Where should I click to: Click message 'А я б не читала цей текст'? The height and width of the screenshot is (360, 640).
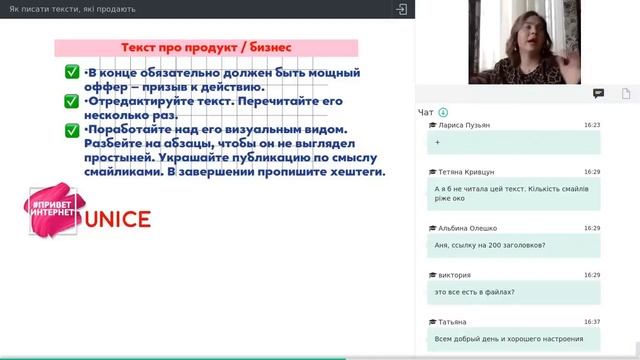[514, 193]
